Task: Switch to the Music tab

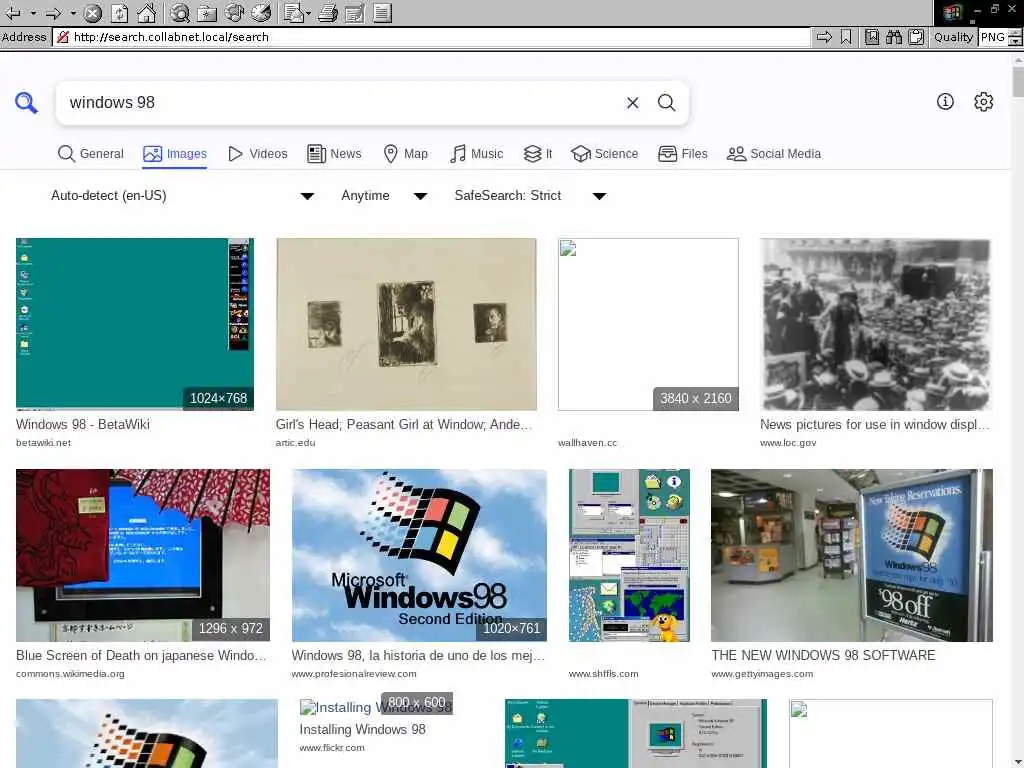Action: (477, 153)
